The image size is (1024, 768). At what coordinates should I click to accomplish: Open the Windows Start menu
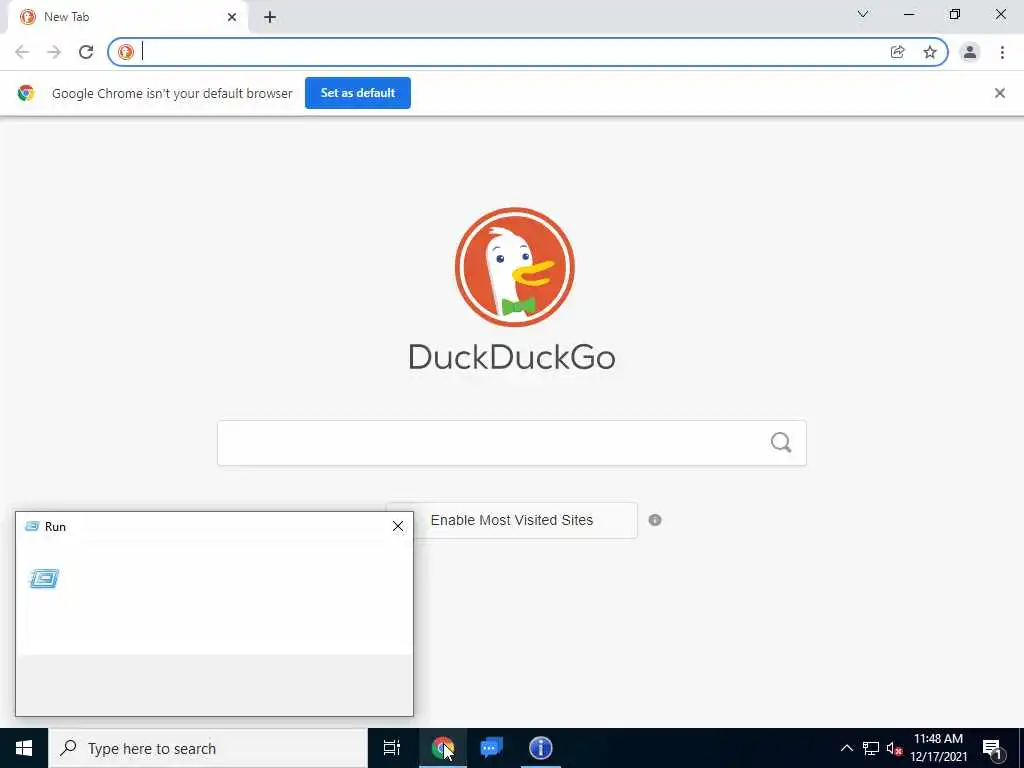pyautogui.click(x=24, y=748)
